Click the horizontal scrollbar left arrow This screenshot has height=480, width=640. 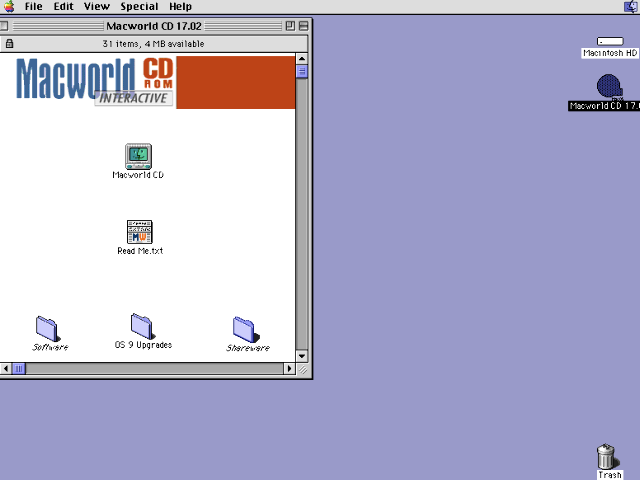click(6, 369)
